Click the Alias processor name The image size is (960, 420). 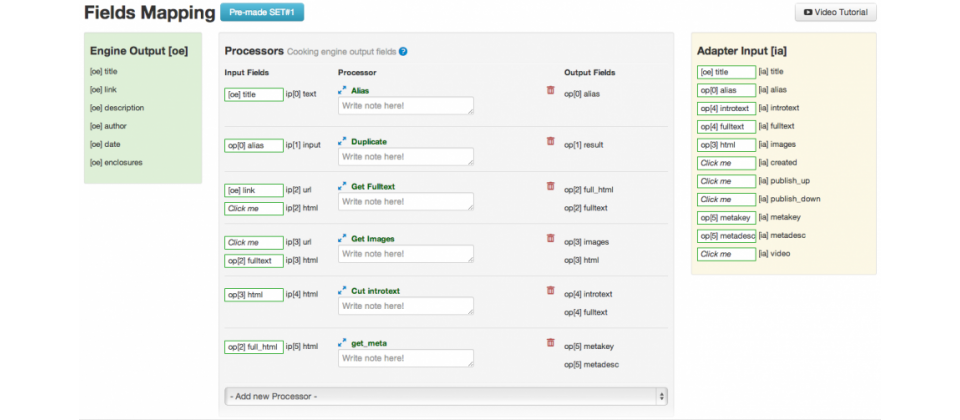[x=360, y=91]
